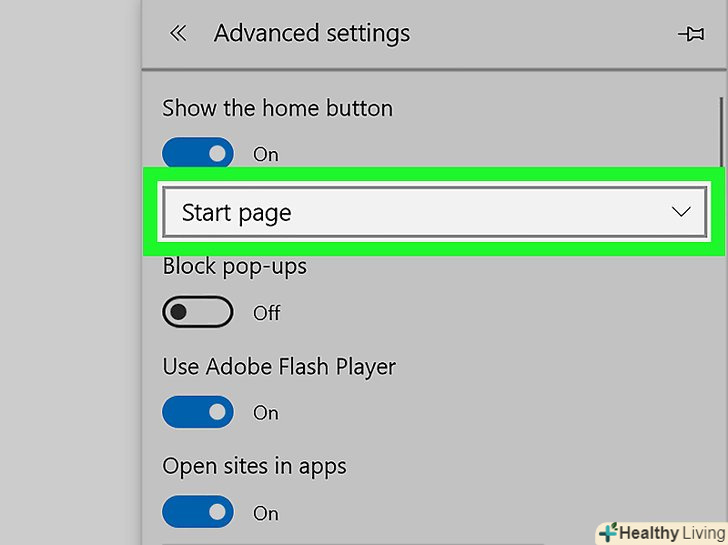This screenshot has width=728, height=545.
Task: Click the Open sites in apps label
Action: 254,466
